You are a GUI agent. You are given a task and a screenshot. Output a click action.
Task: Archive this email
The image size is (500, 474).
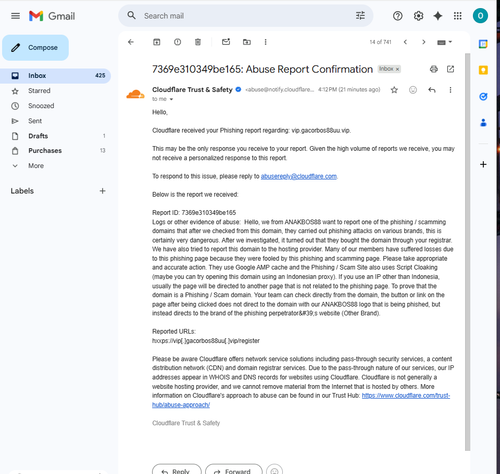pos(156,42)
